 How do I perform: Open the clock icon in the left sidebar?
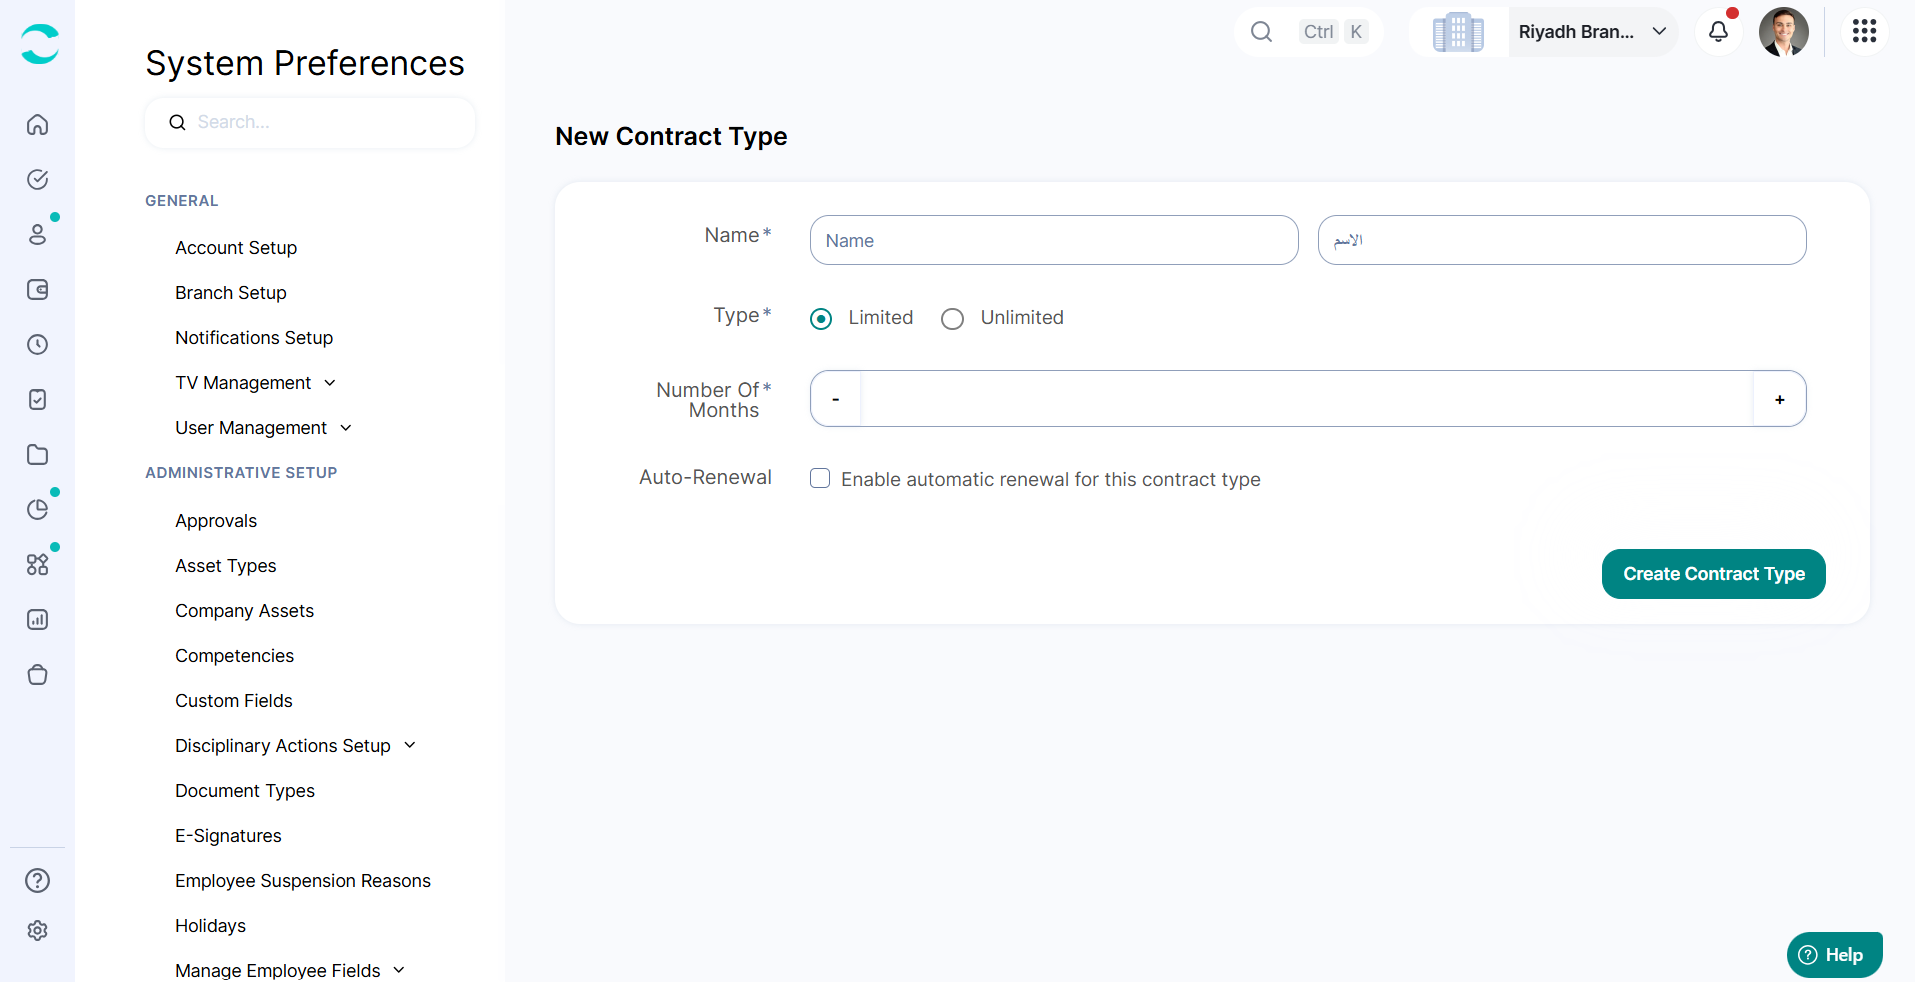(37, 345)
